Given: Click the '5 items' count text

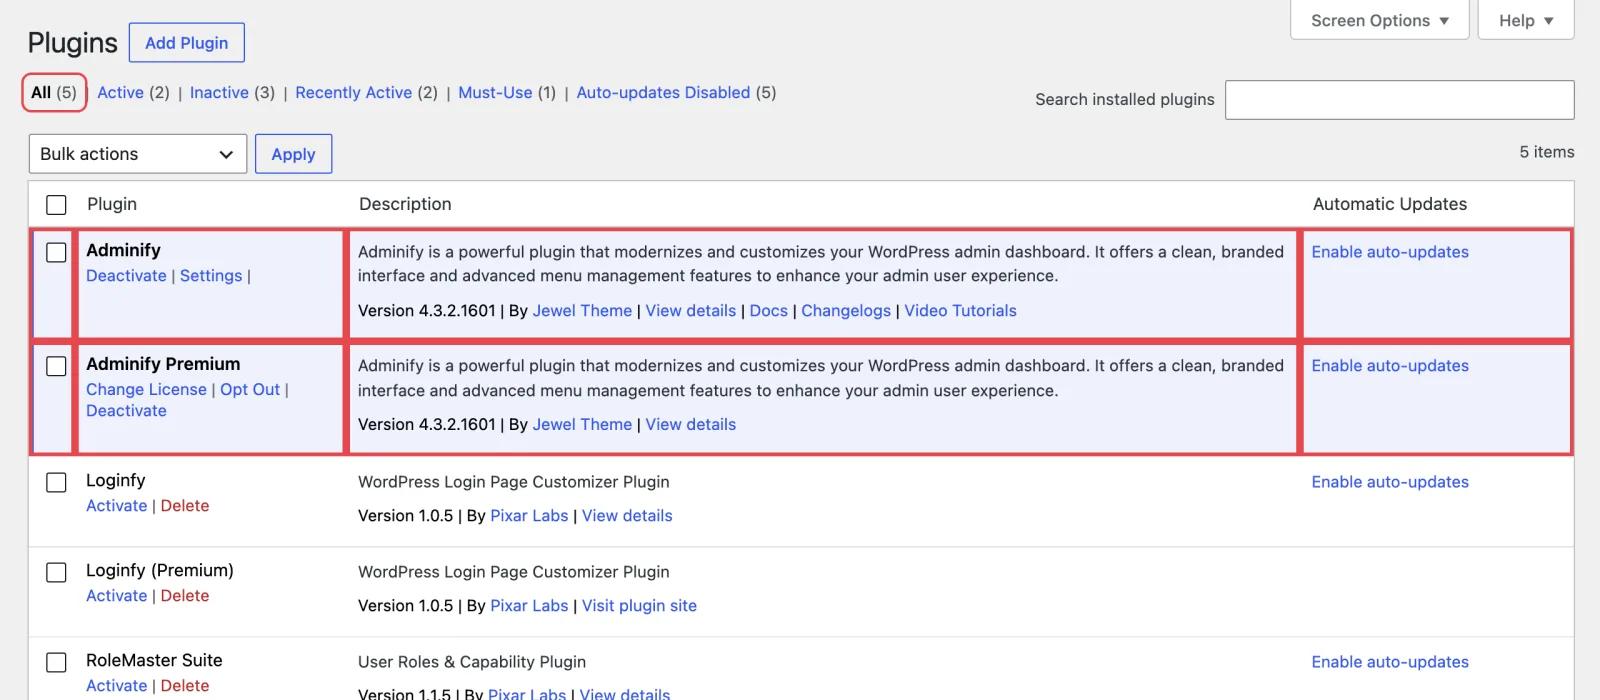Looking at the screenshot, I should (1546, 152).
